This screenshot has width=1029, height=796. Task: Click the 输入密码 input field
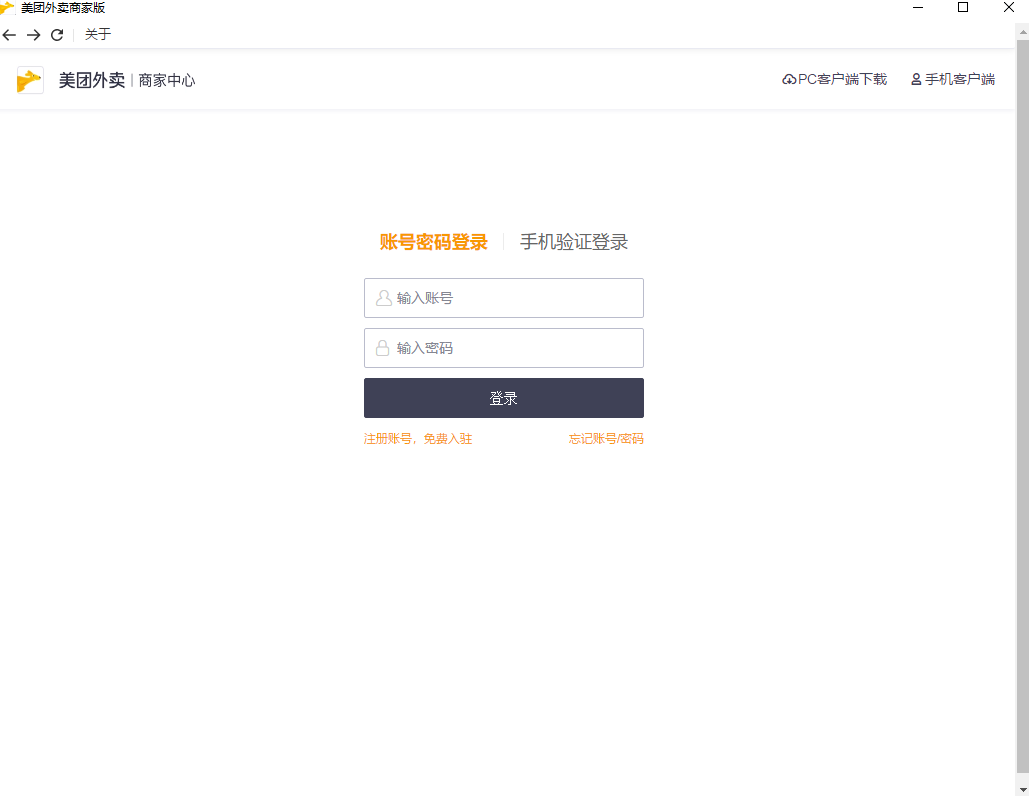pyautogui.click(x=504, y=348)
